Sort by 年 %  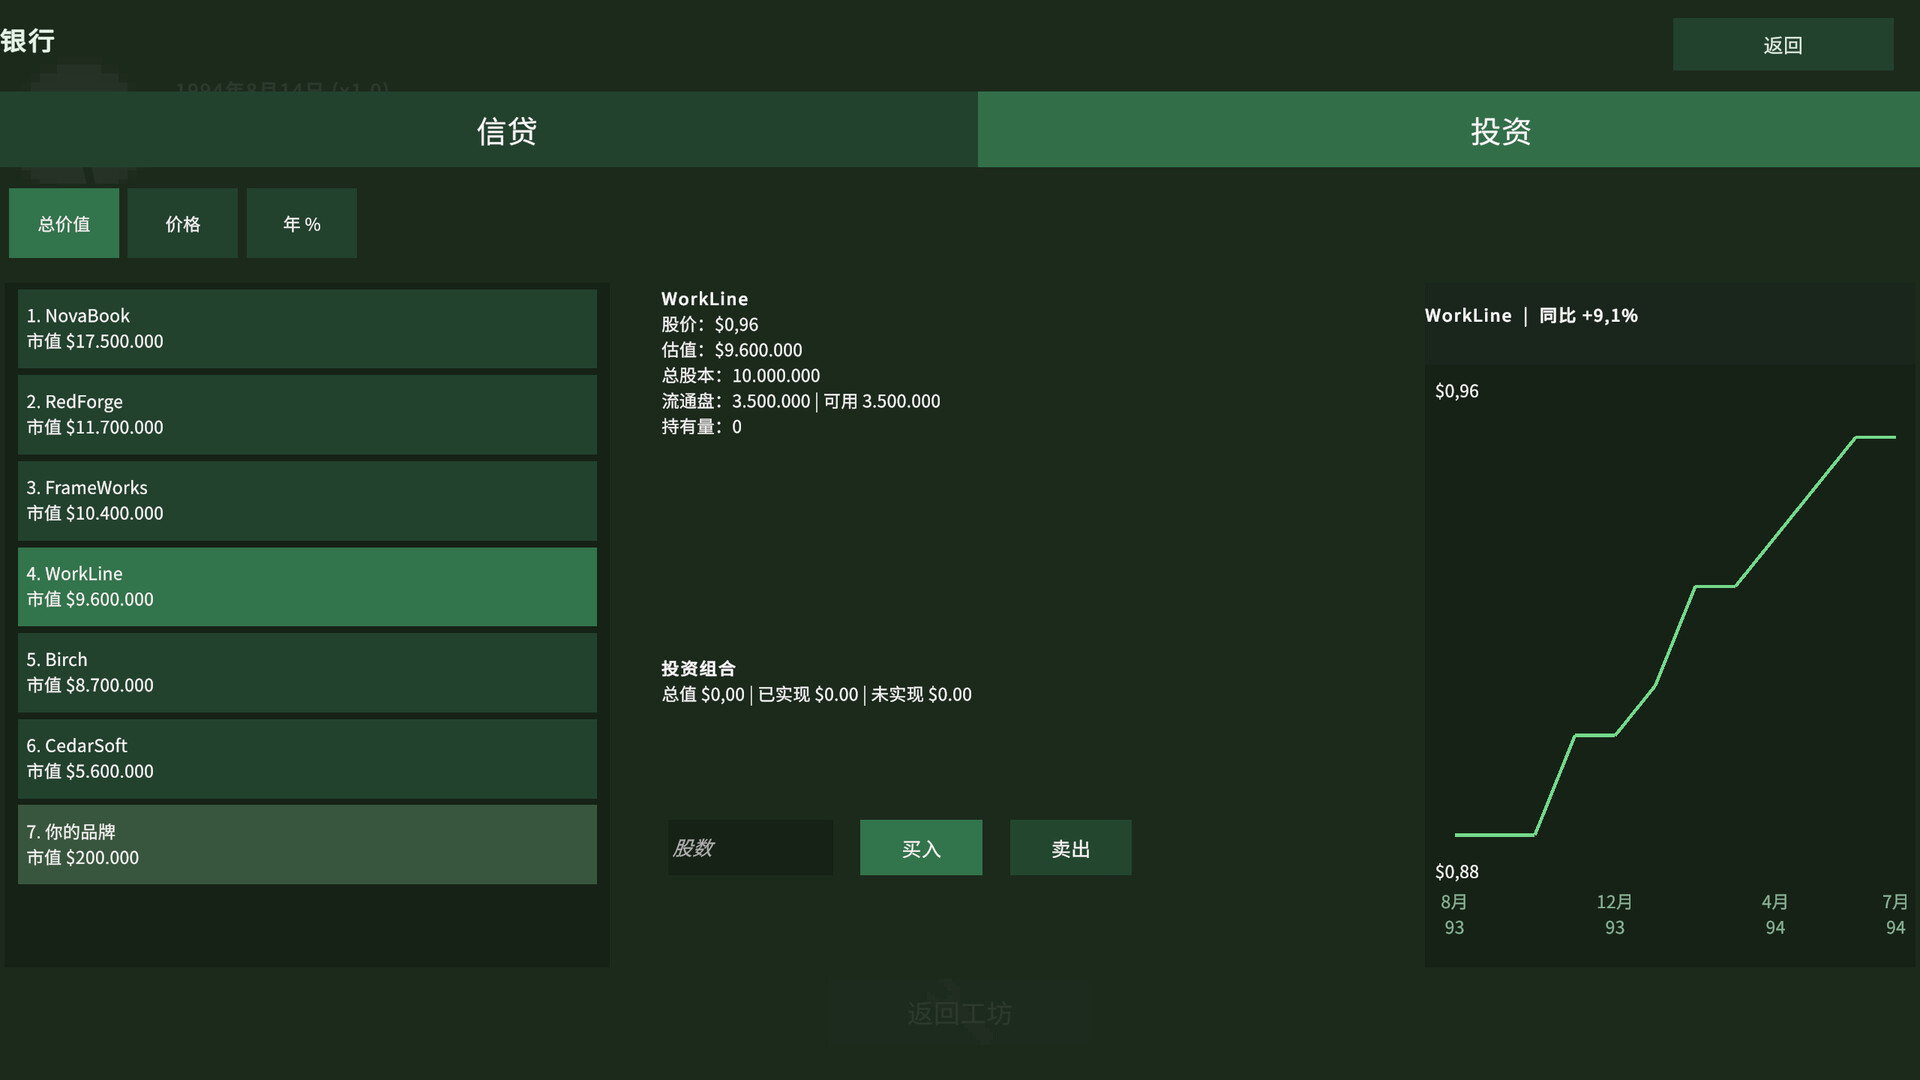[x=302, y=223]
